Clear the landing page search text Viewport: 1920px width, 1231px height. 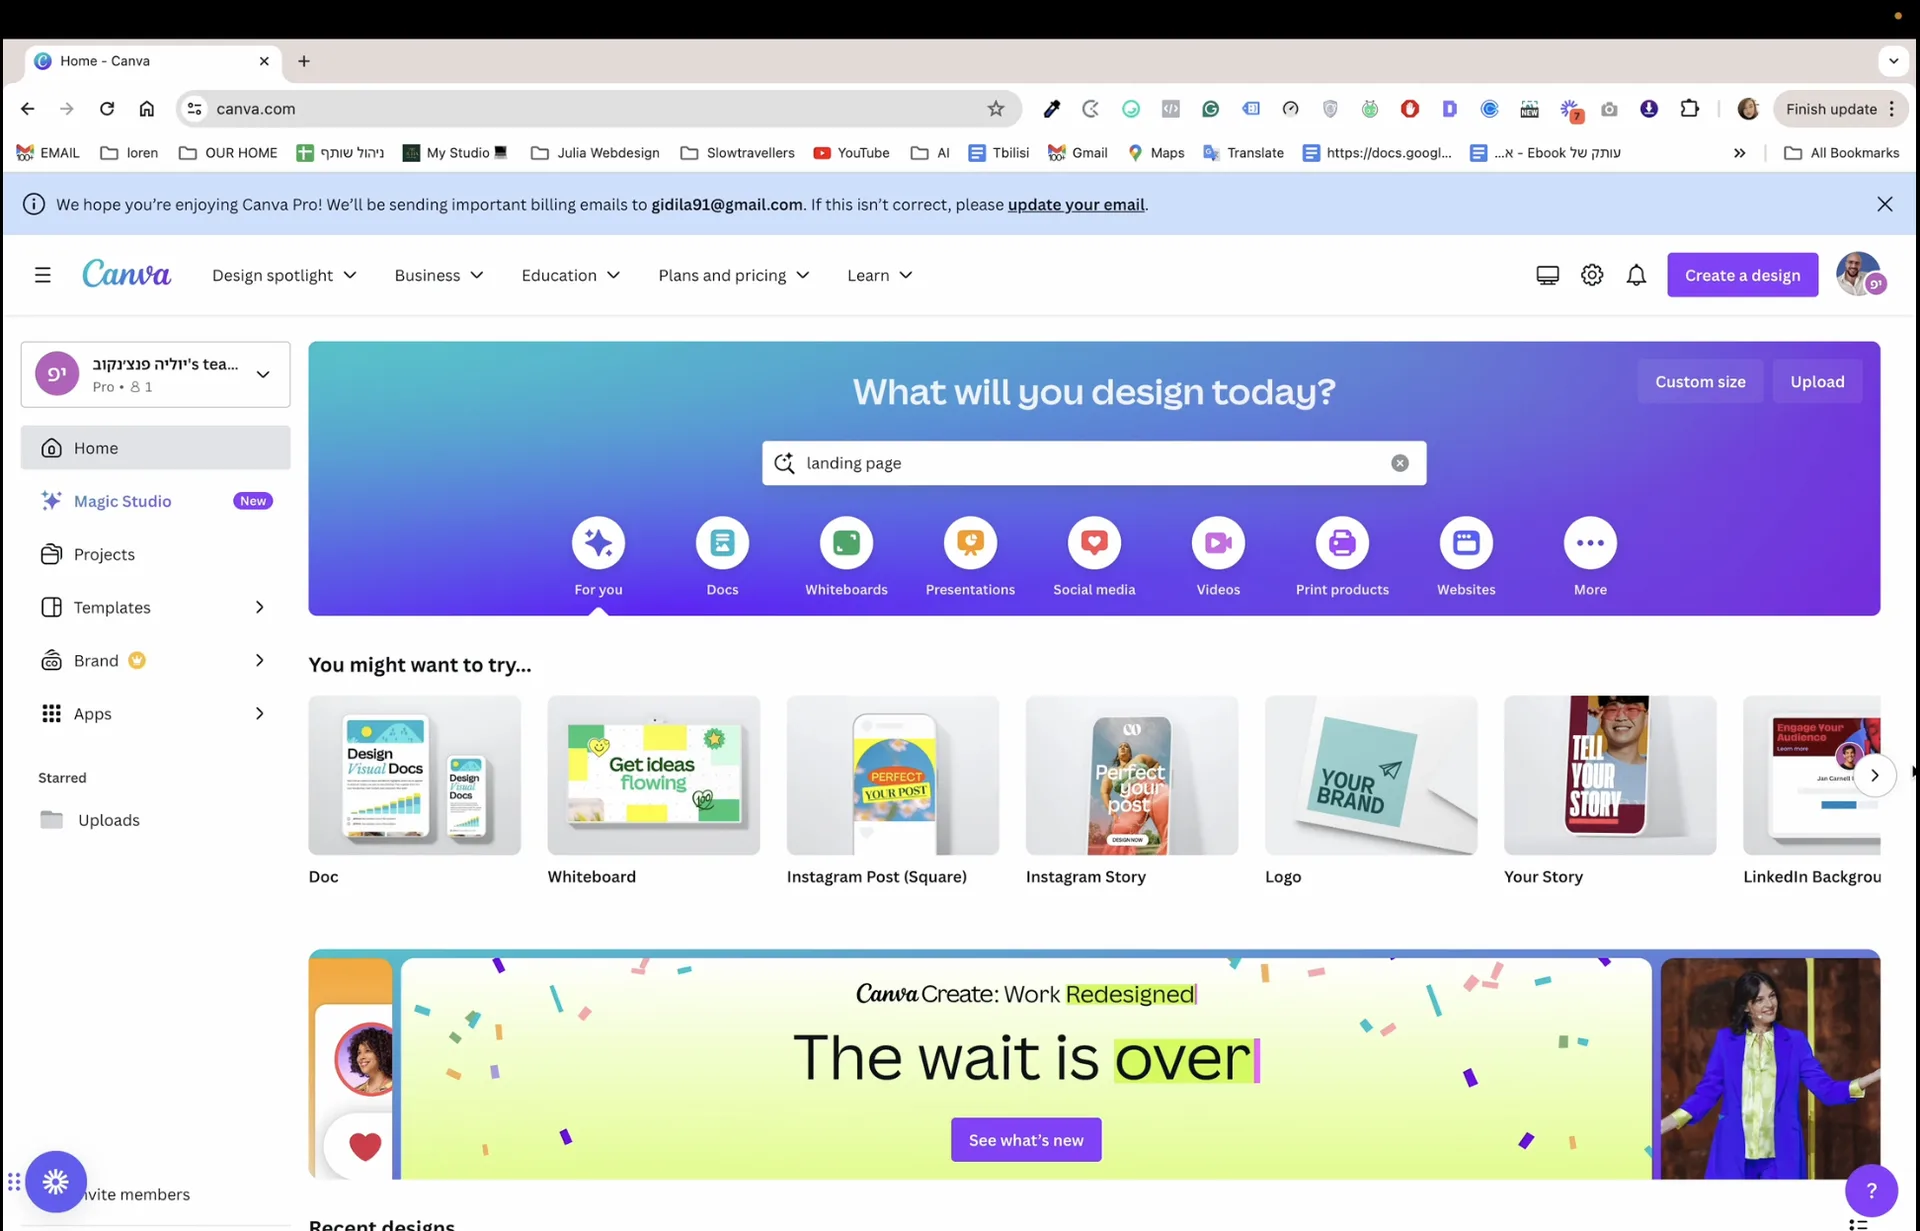point(1400,463)
